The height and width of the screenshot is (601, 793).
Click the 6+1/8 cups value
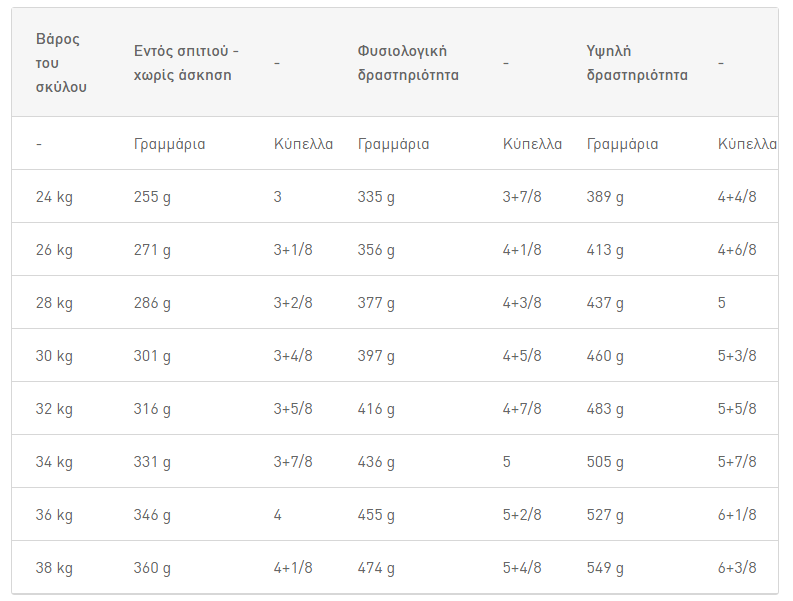coord(737,514)
